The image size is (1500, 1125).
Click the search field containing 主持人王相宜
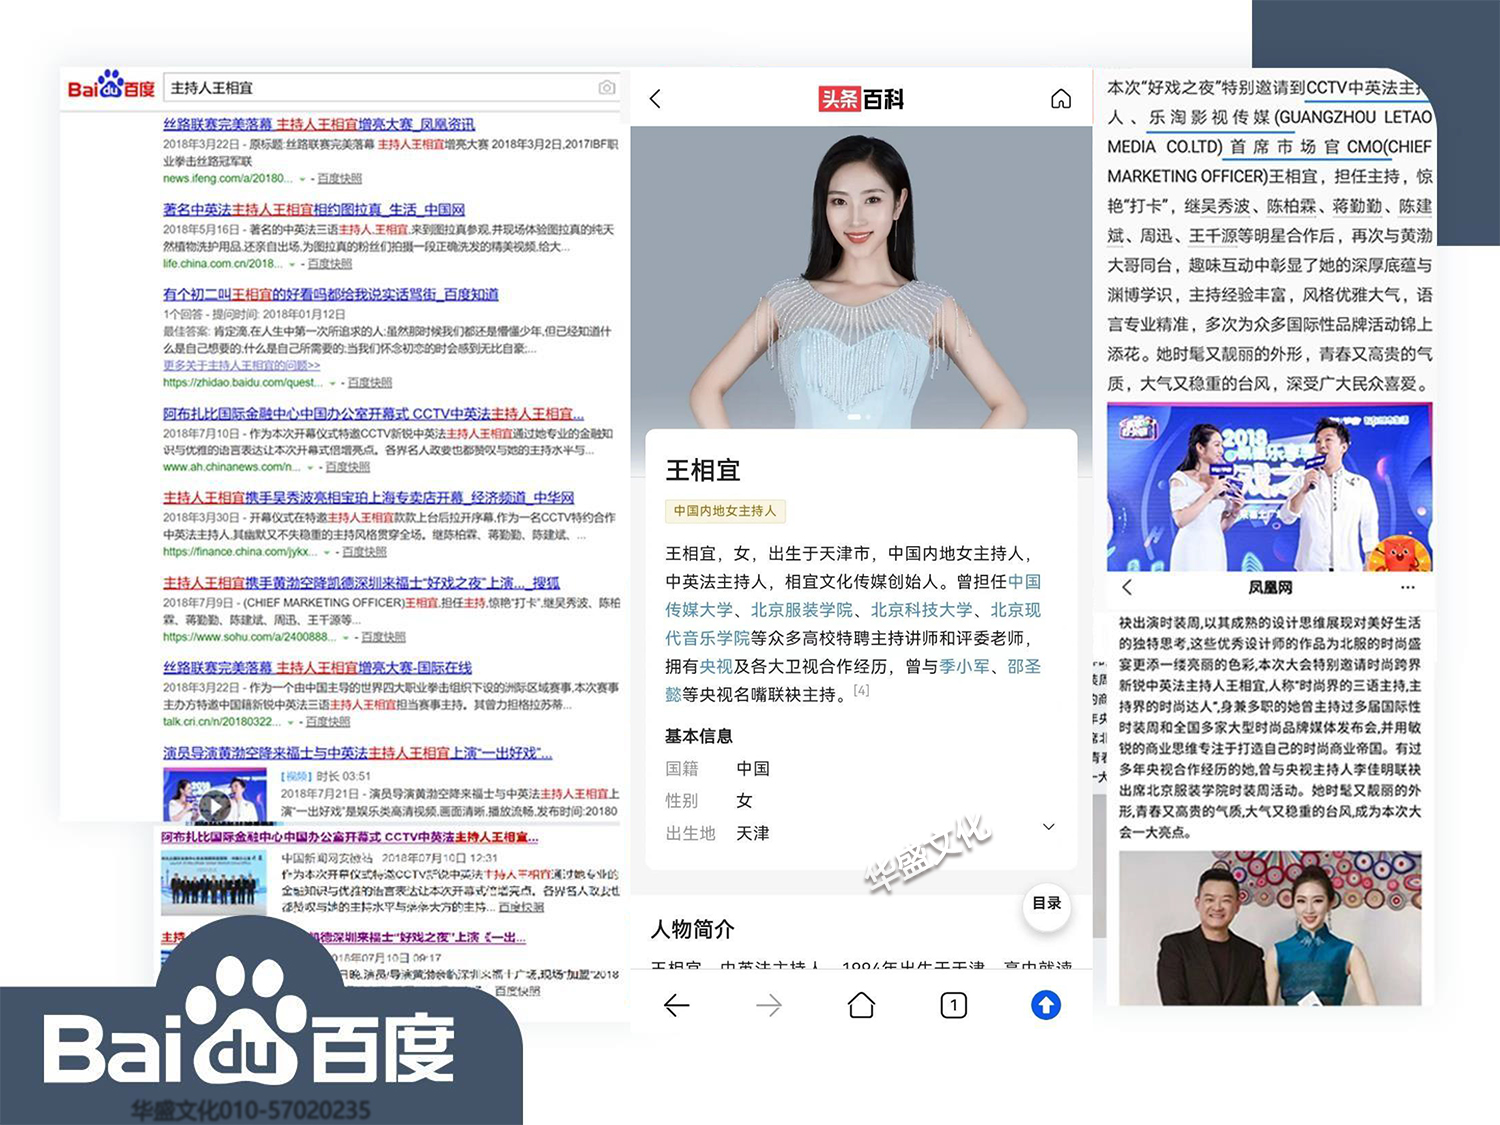point(391,88)
